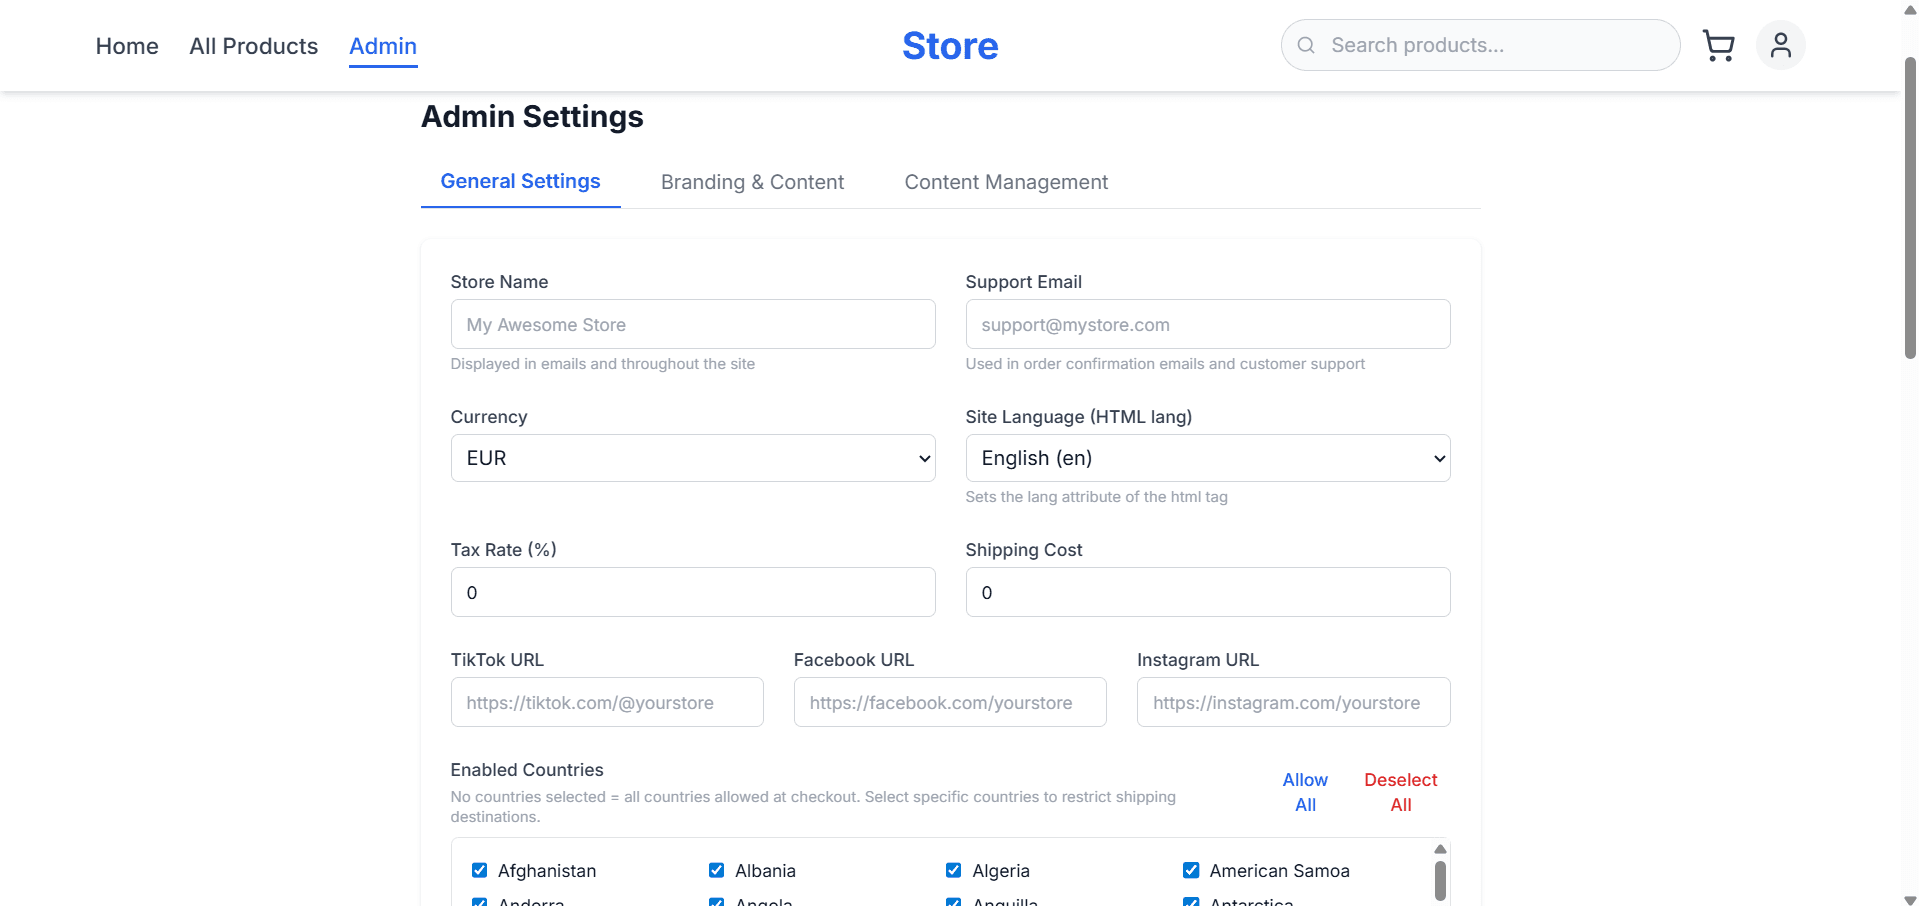Click the user account icon
The width and height of the screenshot is (1919, 906).
[x=1780, y=45]
